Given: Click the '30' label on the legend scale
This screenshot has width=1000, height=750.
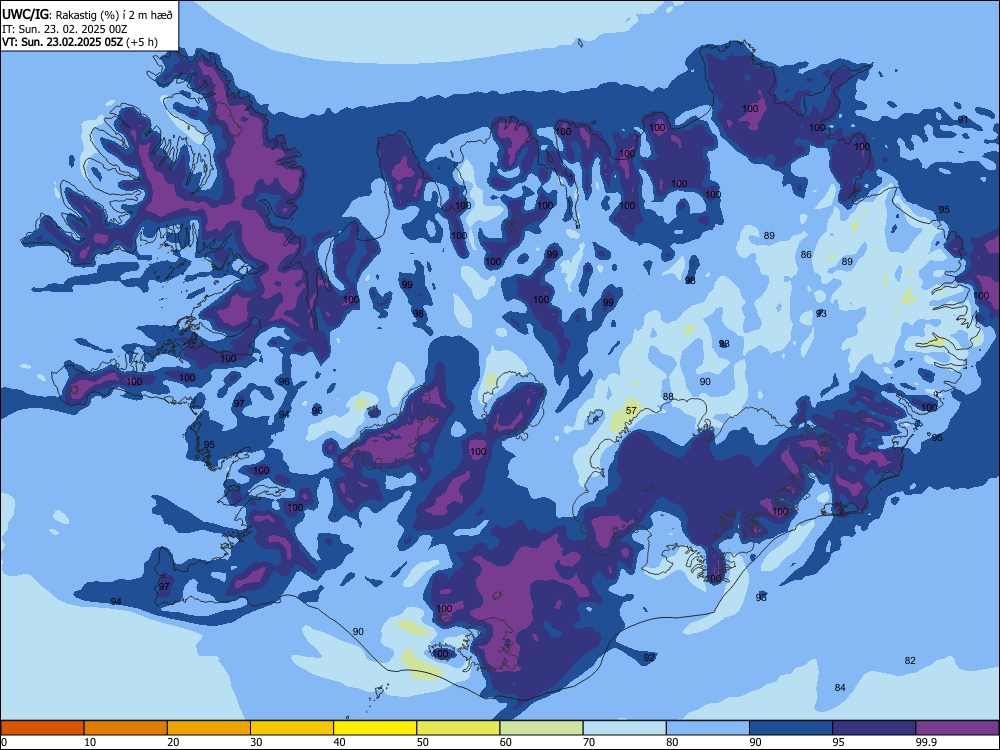Looking at the screenshot, I should pyautogui.click(x=256, y=742).
